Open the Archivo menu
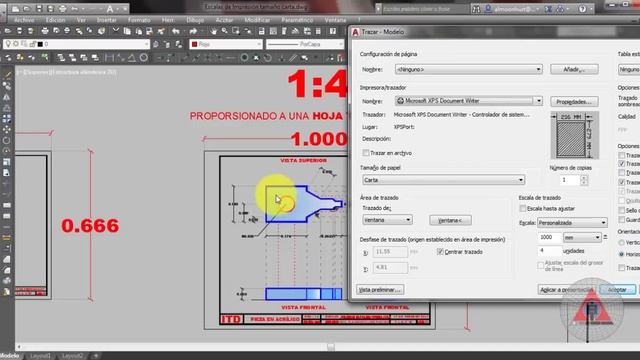The image size is (640, 360). [x=24, y=20]
